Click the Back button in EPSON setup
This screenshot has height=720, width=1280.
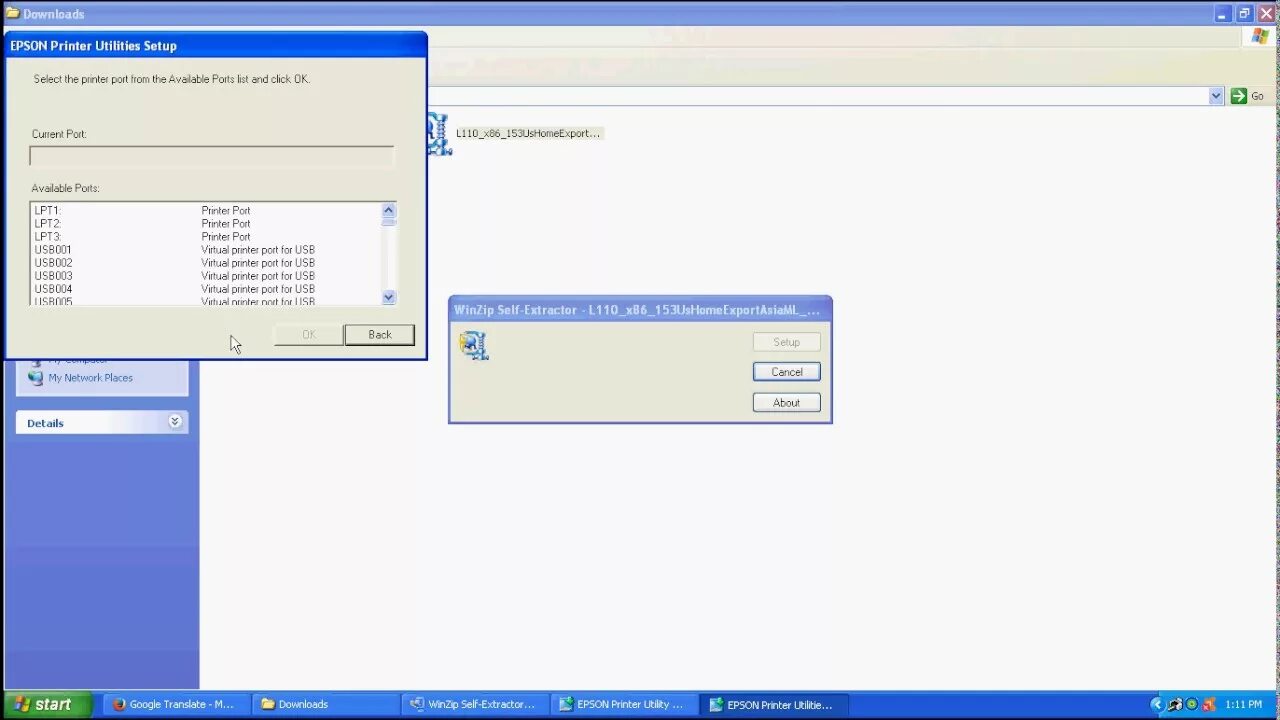click(379, 335)
